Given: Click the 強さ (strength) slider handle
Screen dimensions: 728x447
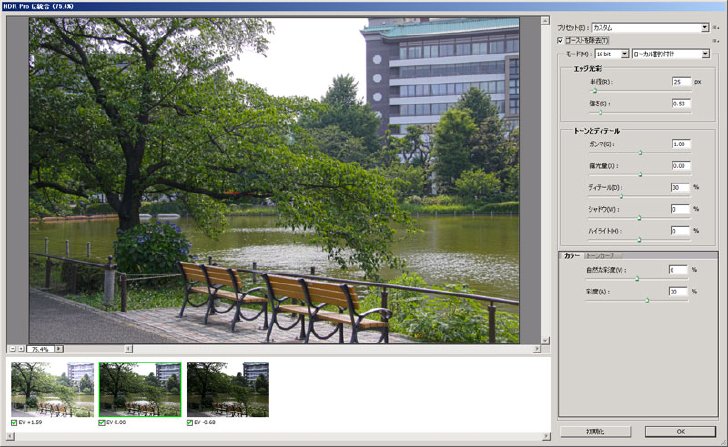Looking at the screenshot, I should (600, 112).
